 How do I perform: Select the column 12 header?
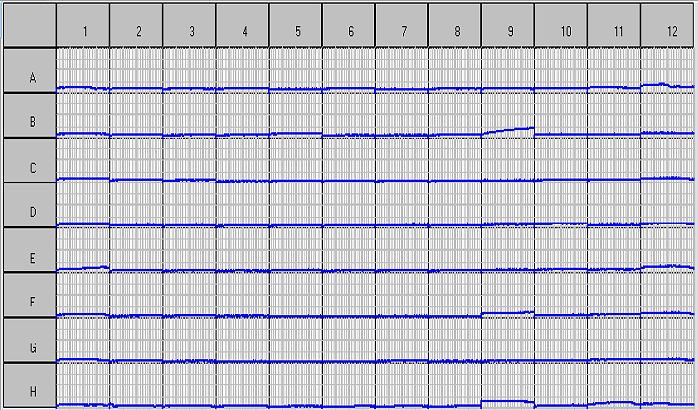click(x=667, y=30)
